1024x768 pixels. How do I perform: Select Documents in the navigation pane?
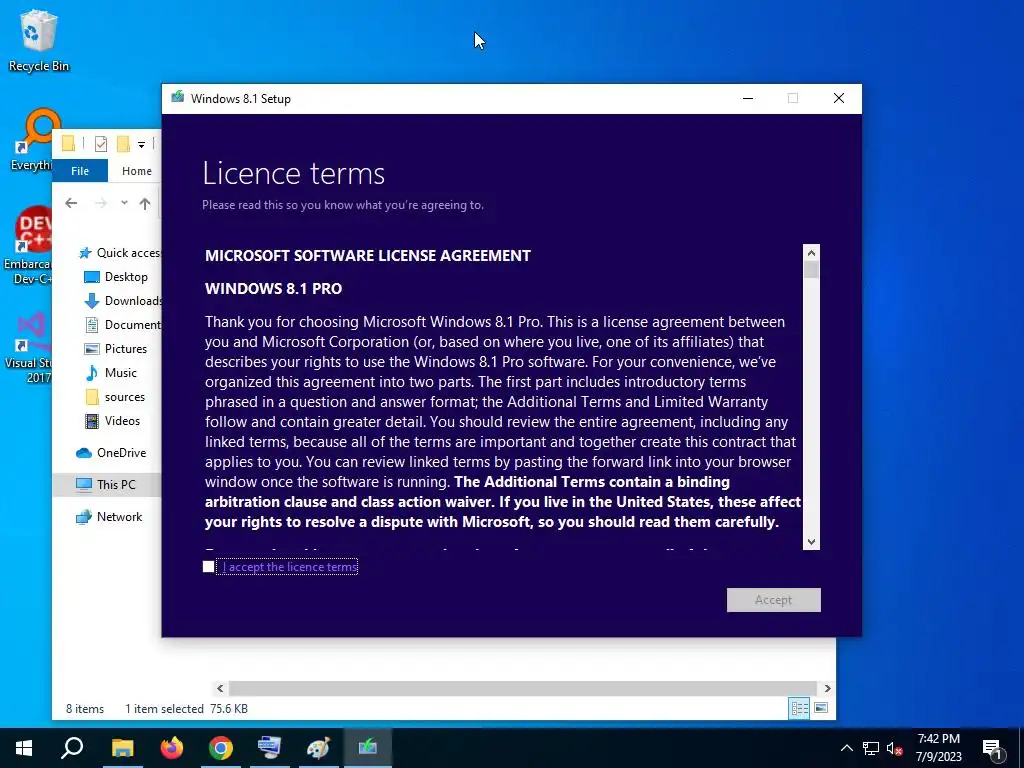point(123,325)
